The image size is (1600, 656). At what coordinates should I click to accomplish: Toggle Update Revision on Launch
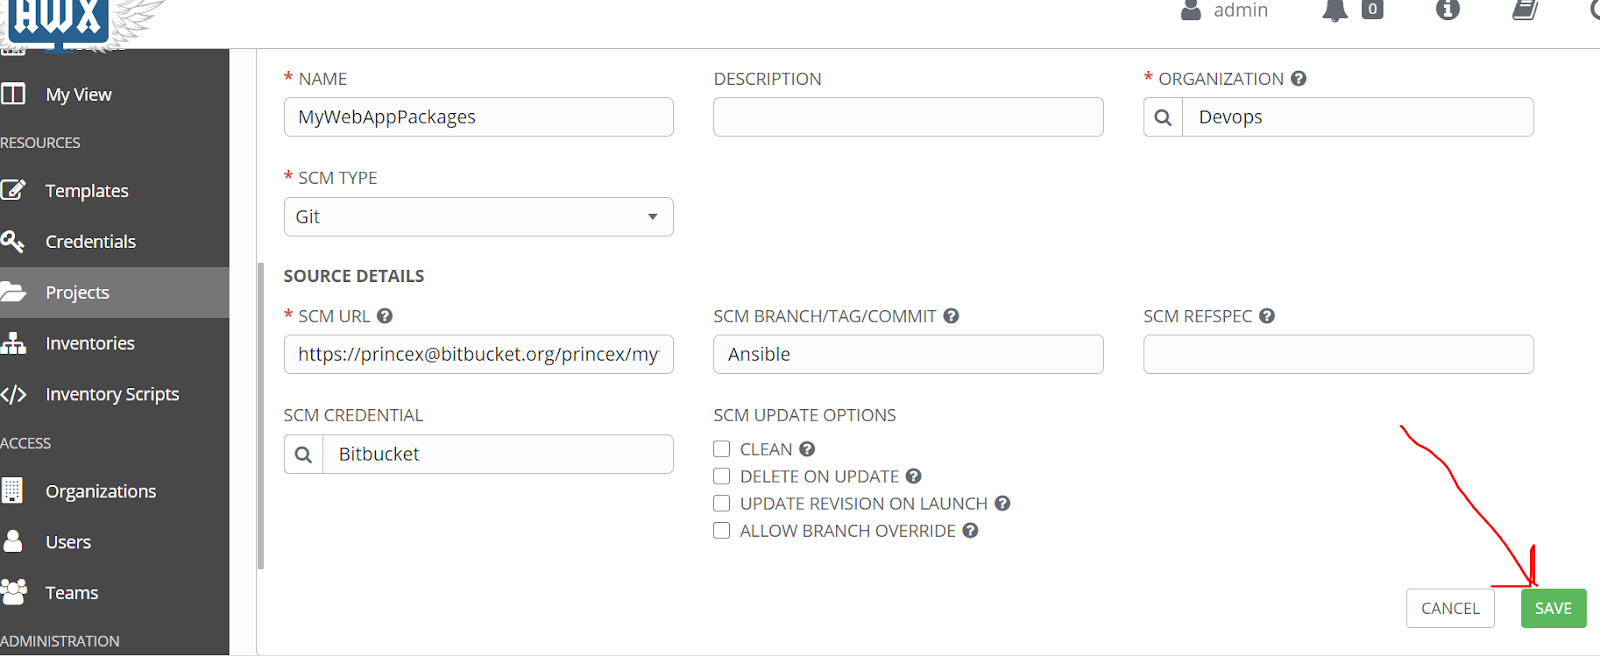coord(722,503)
